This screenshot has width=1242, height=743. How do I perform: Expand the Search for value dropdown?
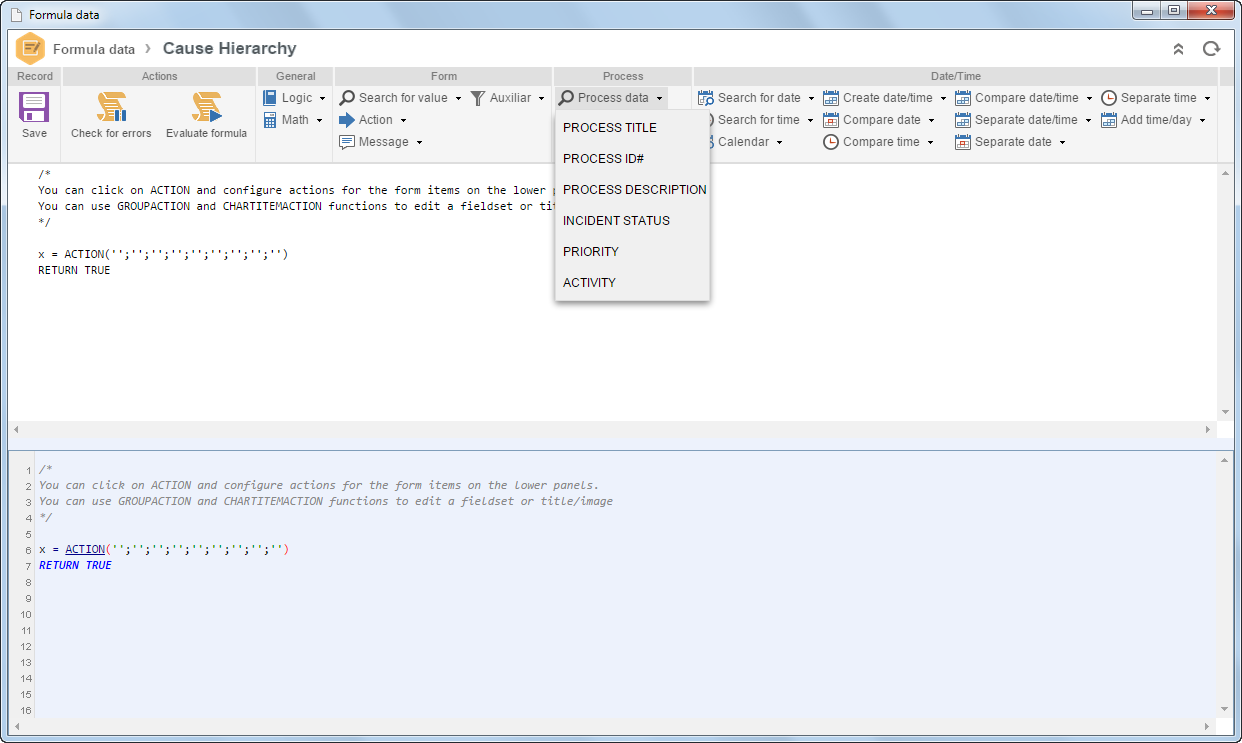(458, 99)
